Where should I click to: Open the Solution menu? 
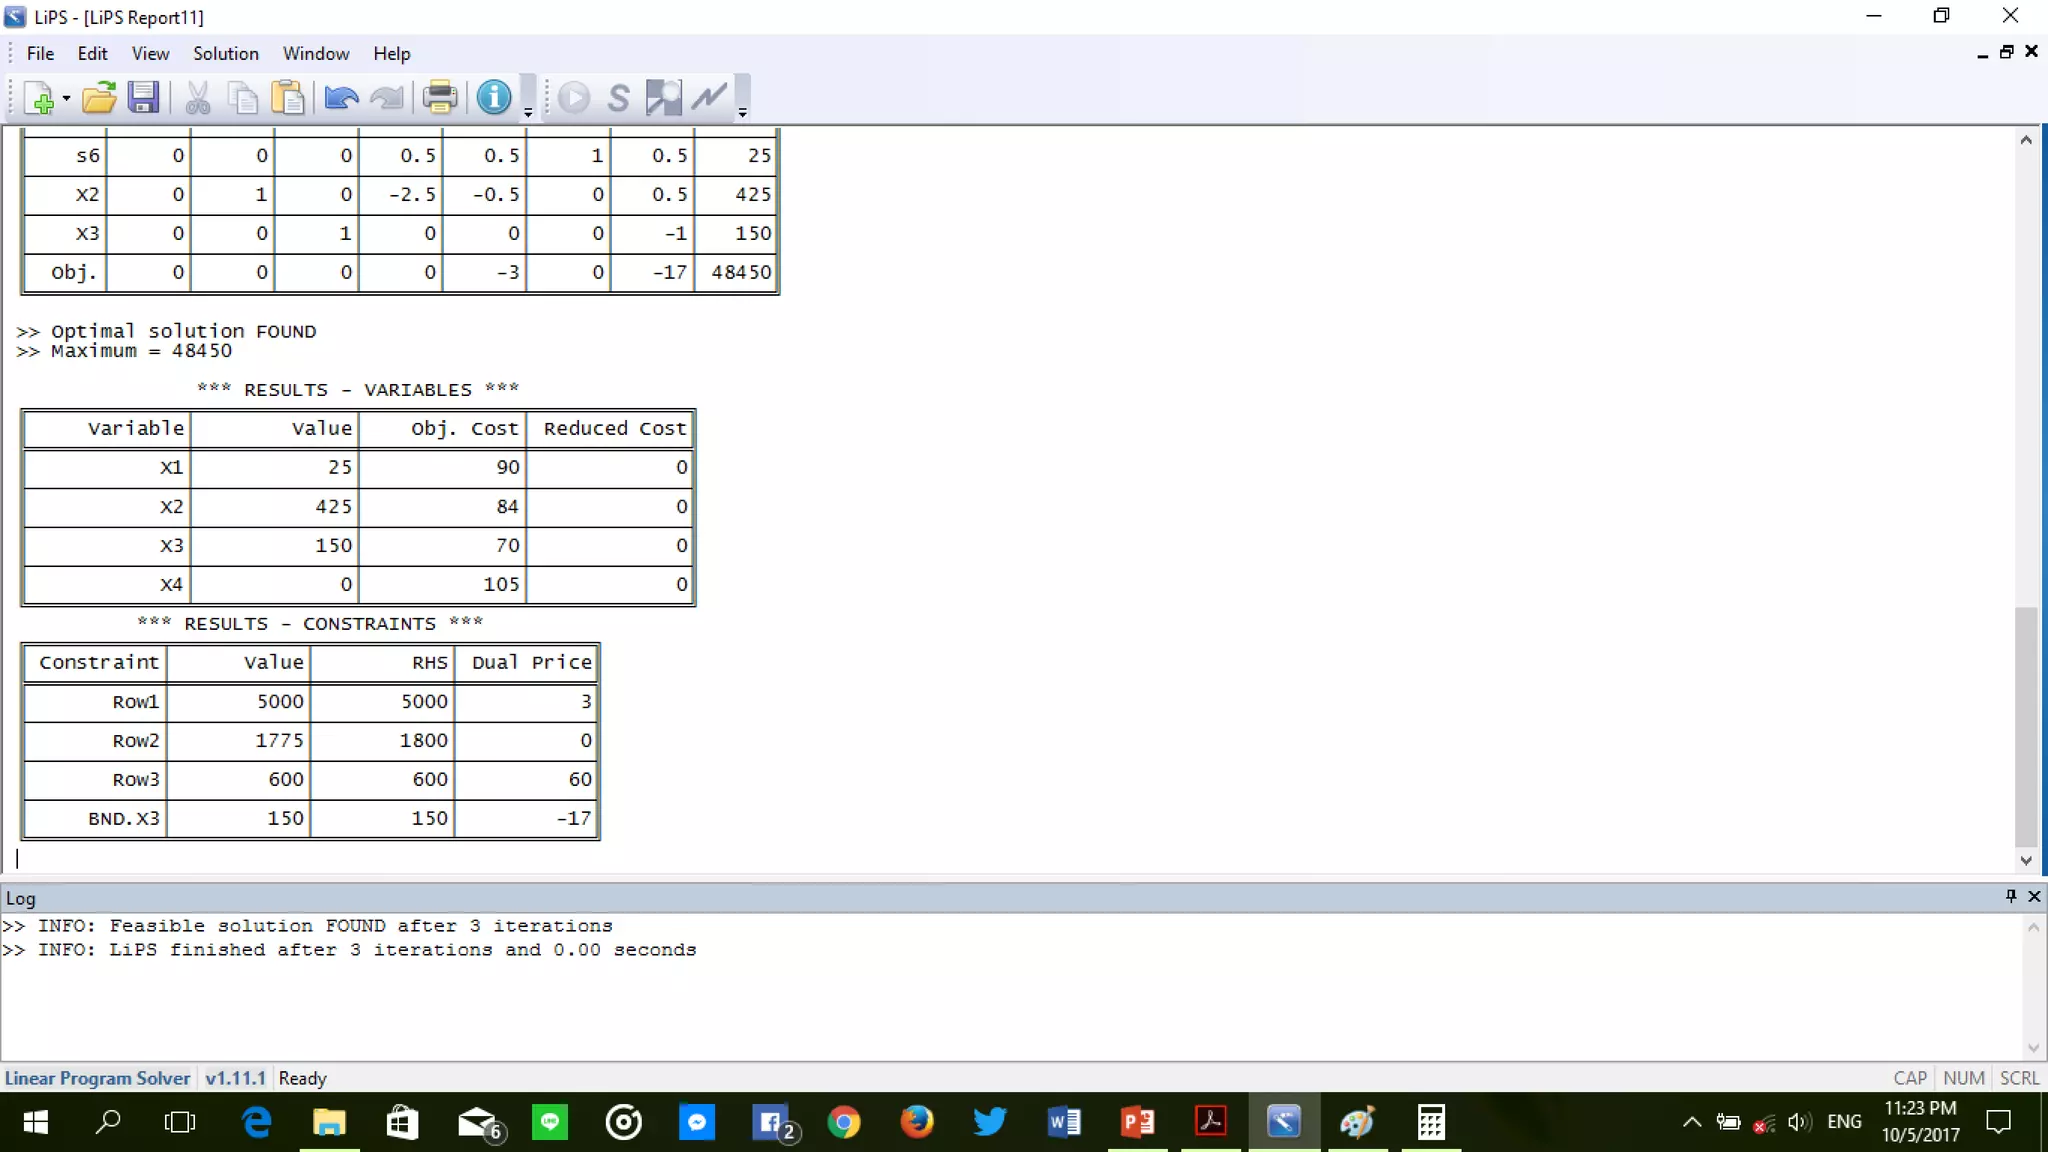(225, 54)
